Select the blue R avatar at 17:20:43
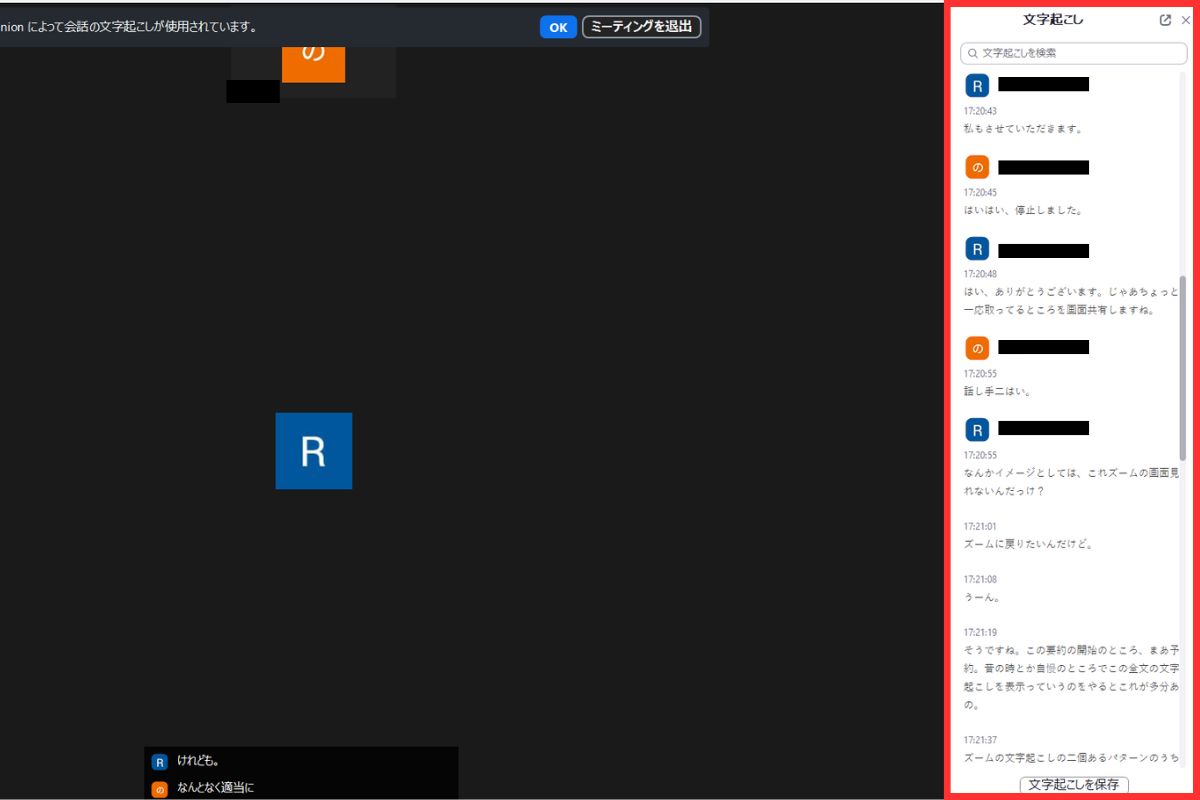Screen dimensions: 1200x800 point(977,85)
